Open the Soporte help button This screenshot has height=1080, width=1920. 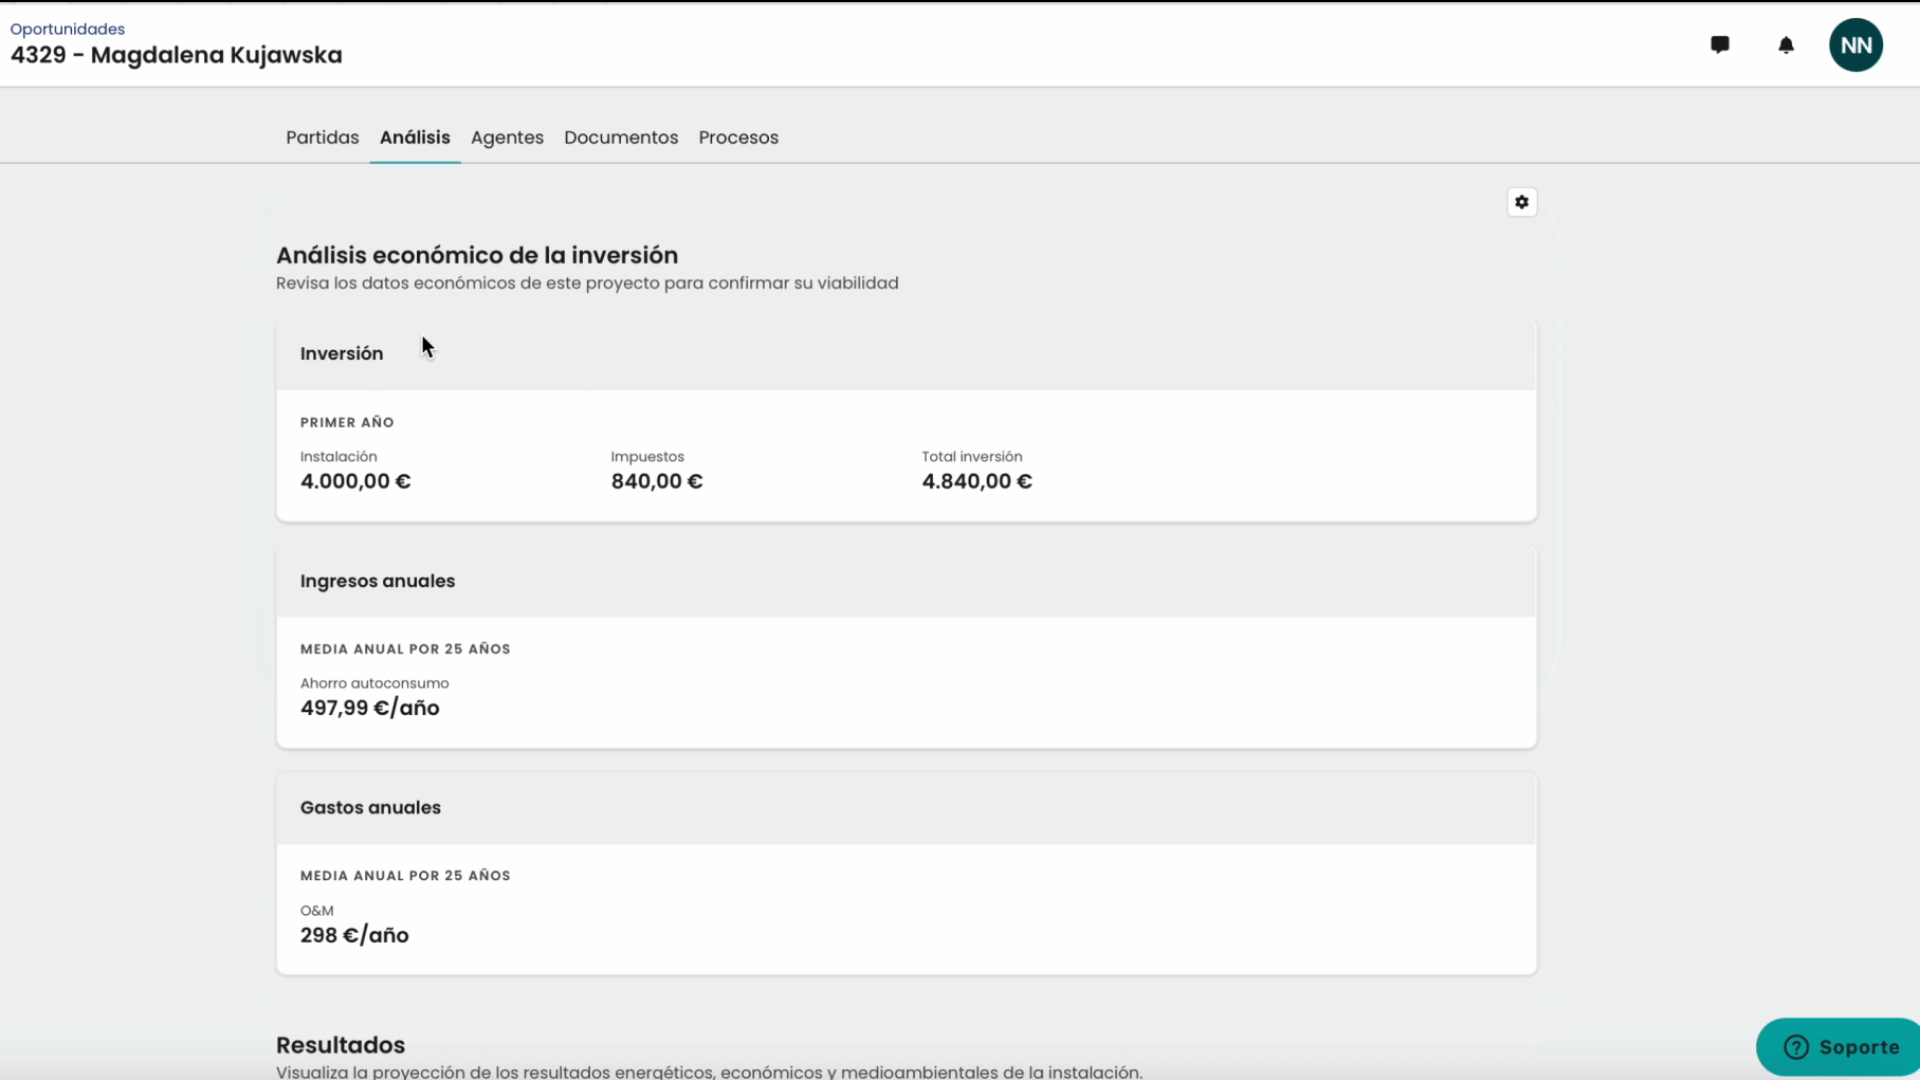[1840, 1047]
